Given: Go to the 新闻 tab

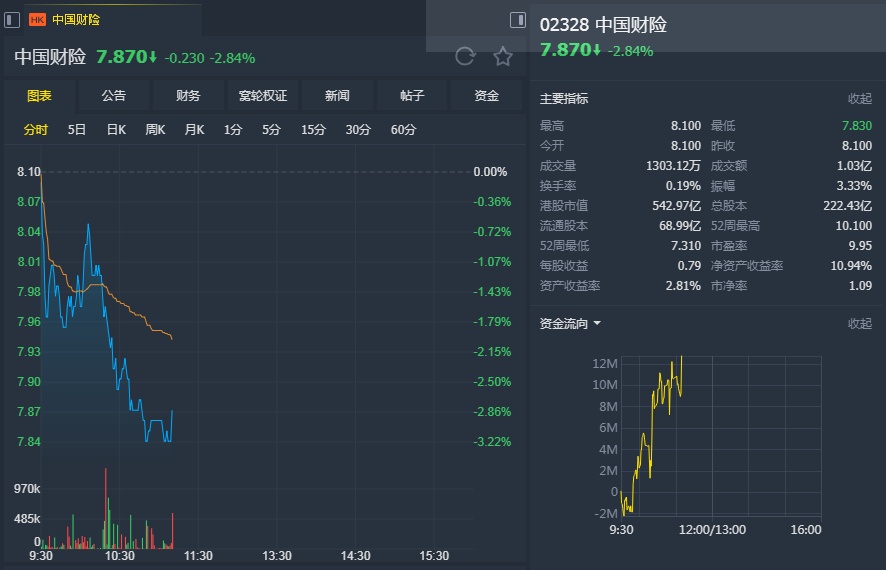Looking at the screenshot, I should click(x=337, y=96).
